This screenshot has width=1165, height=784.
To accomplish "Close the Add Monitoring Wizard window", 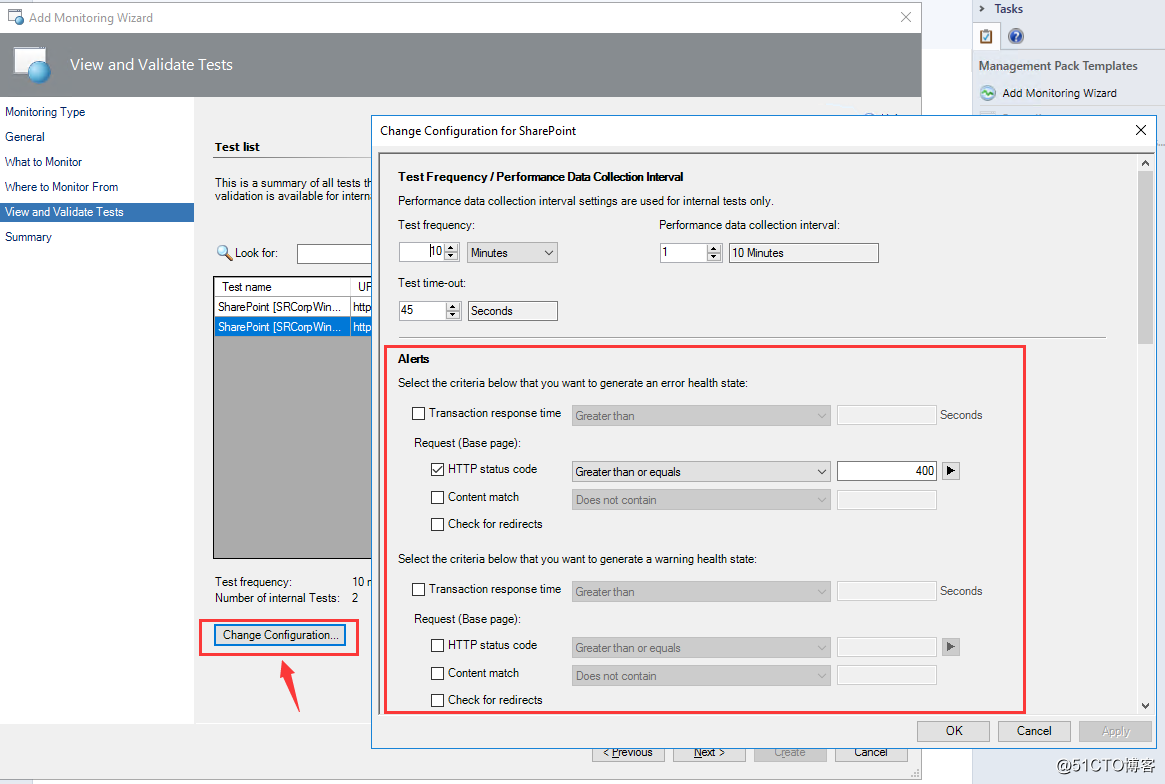I will point(906,17).
